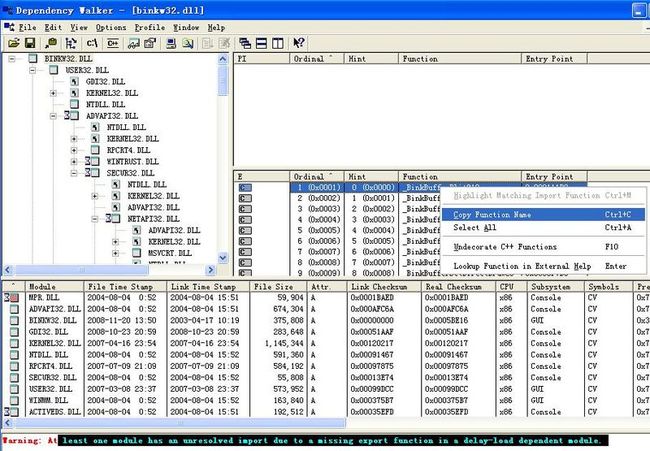Click the System Information computer icon
The height and width of the screenshot is (451, 650).
point(171,43)
